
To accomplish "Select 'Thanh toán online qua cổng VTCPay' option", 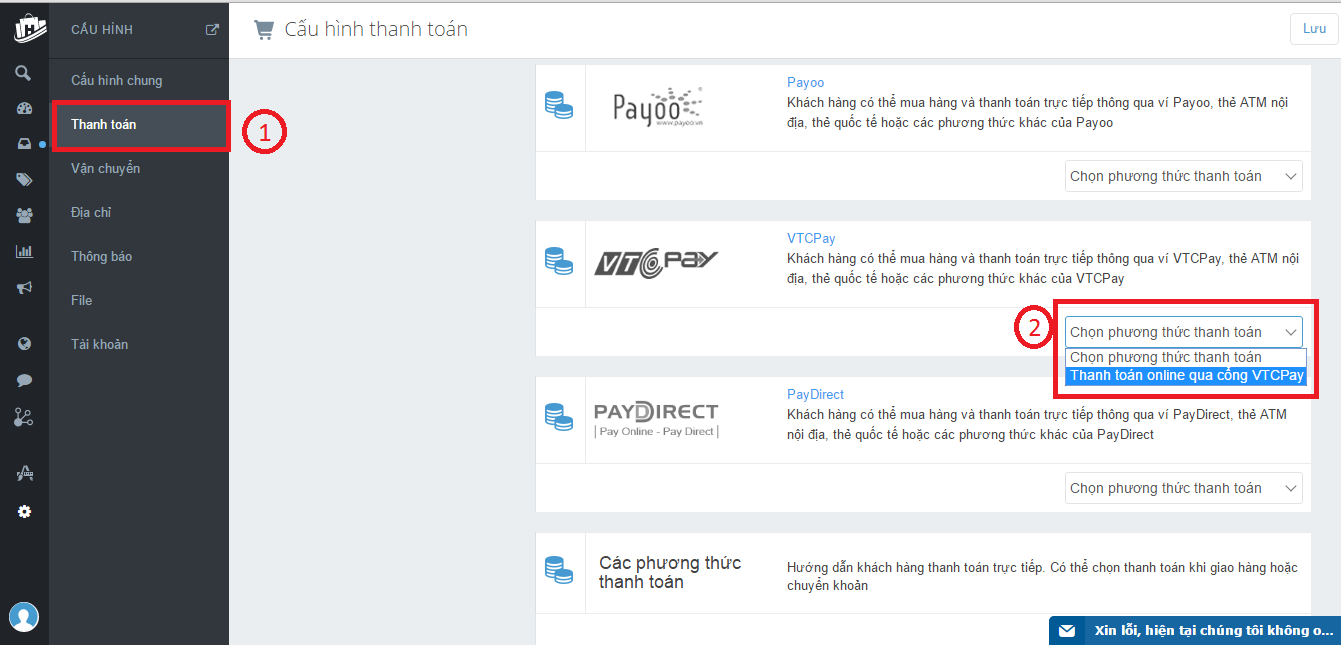I will click(x=1186, y=376).
